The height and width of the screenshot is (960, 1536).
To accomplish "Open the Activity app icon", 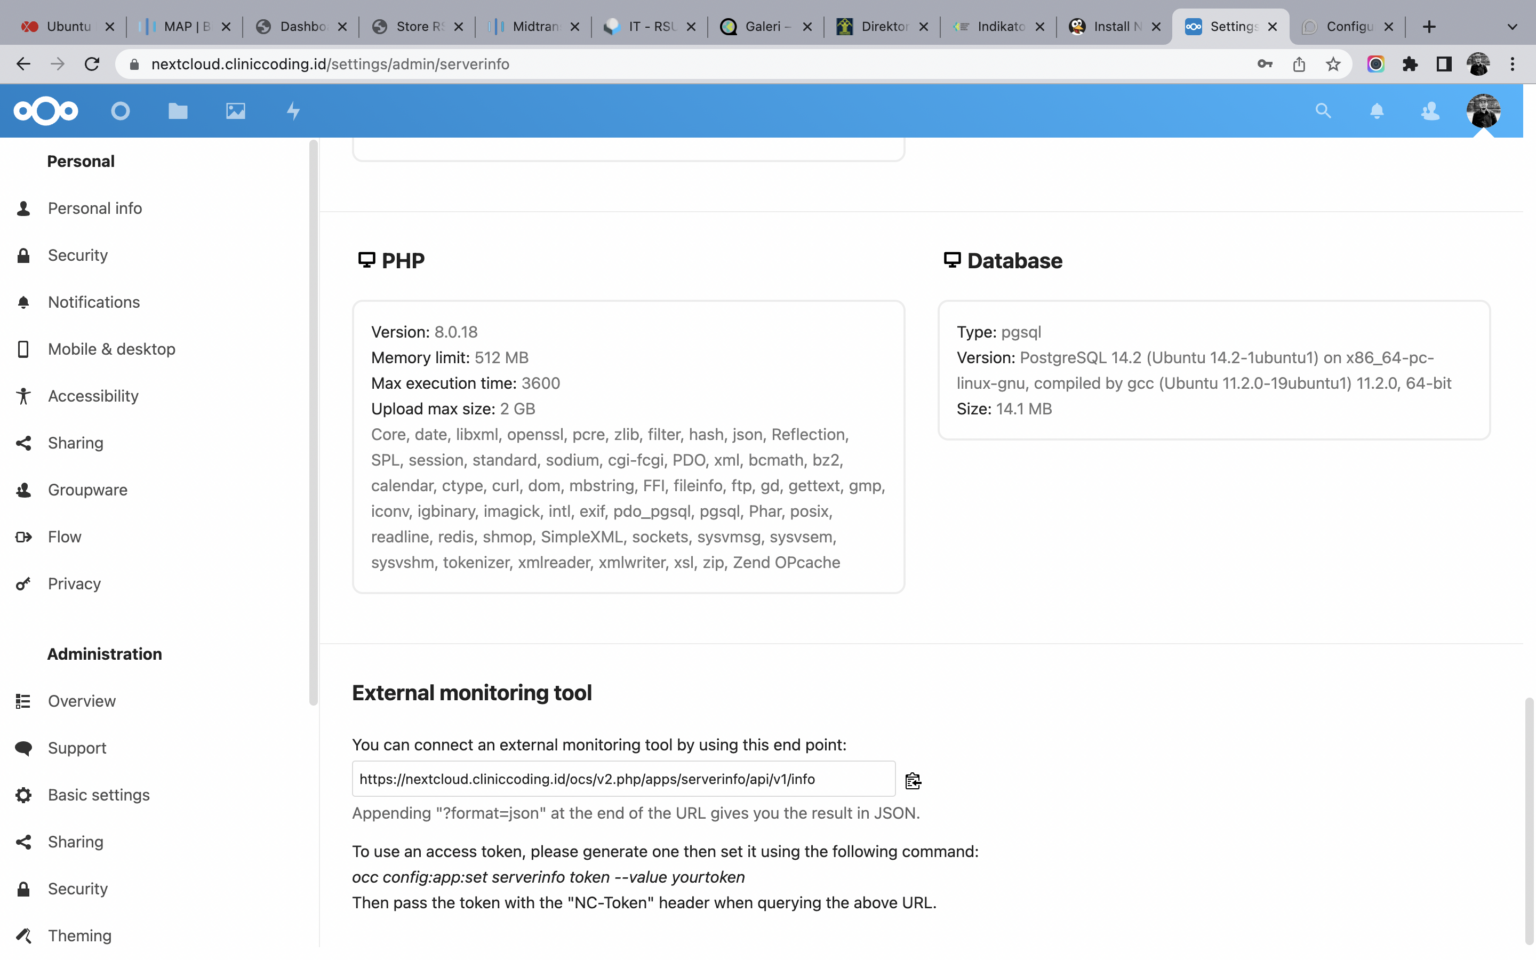I will click(292, 110).
